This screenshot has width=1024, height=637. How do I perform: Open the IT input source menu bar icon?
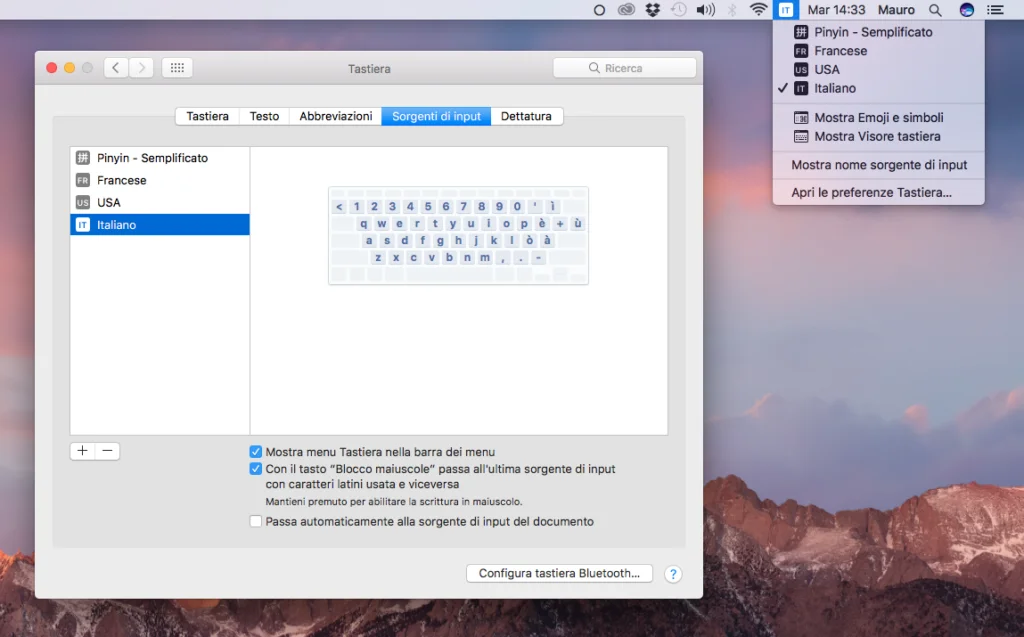(786, 10)
